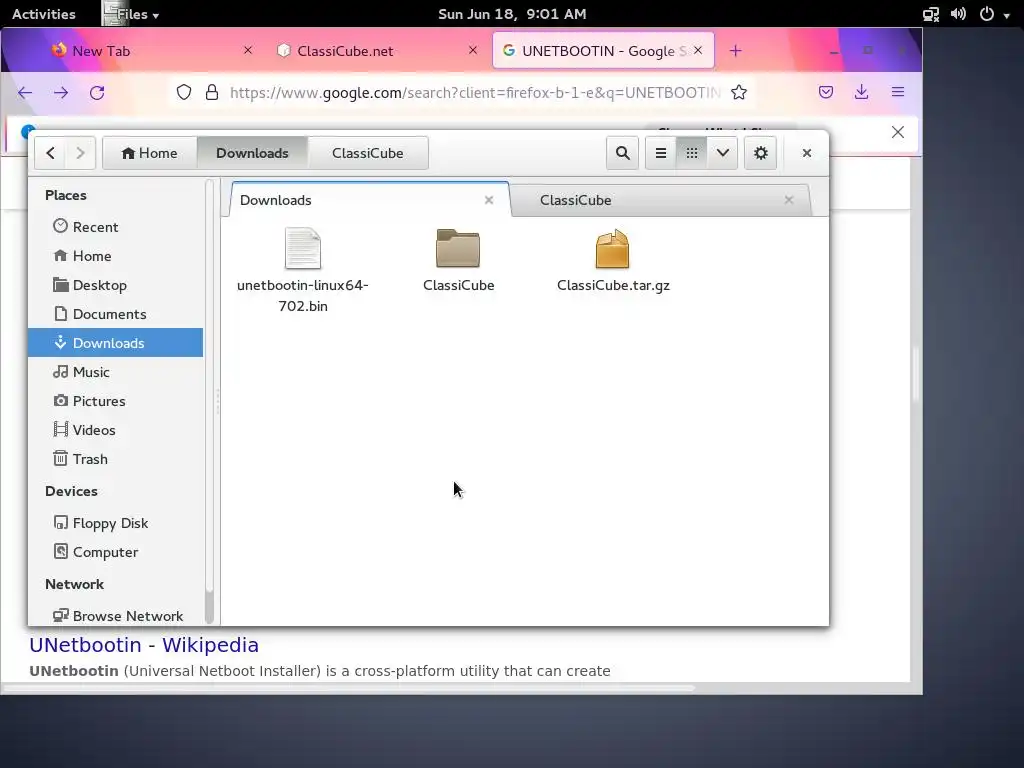
Task: Select the ClassiCube folder icon
Action: pos(458,248)
